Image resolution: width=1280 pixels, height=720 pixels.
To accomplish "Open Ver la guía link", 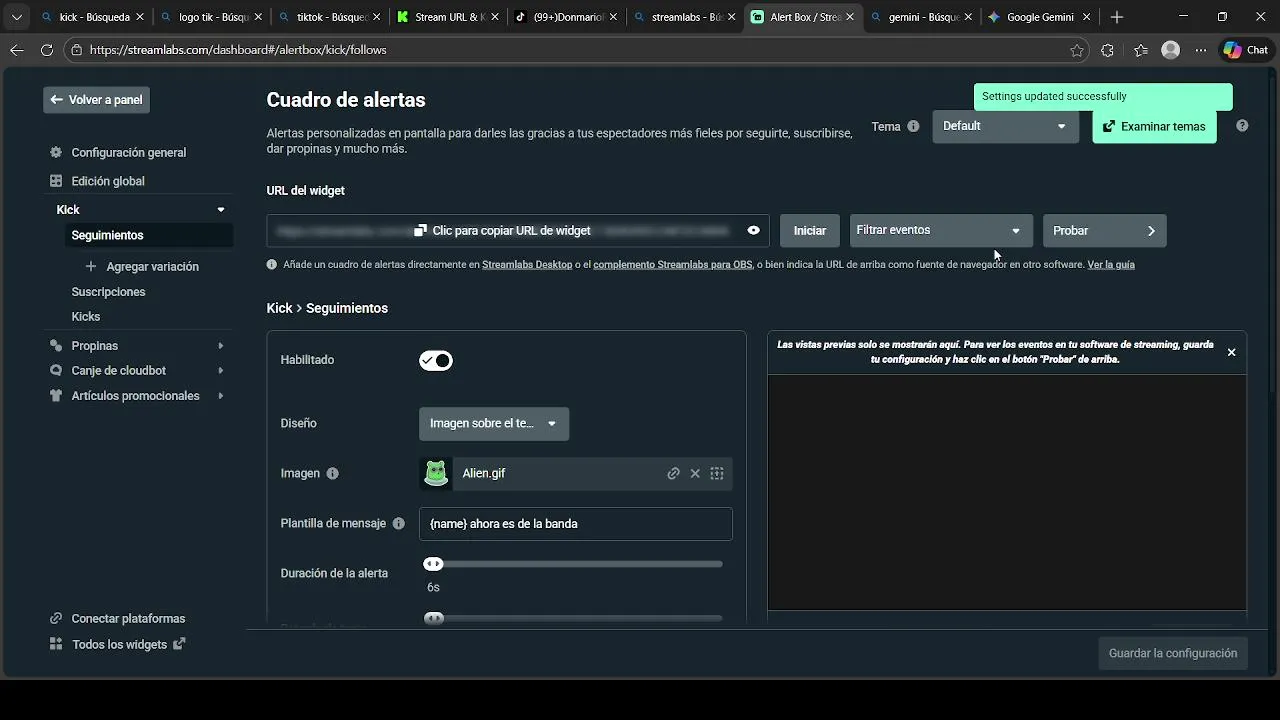I will point(1111,265).
